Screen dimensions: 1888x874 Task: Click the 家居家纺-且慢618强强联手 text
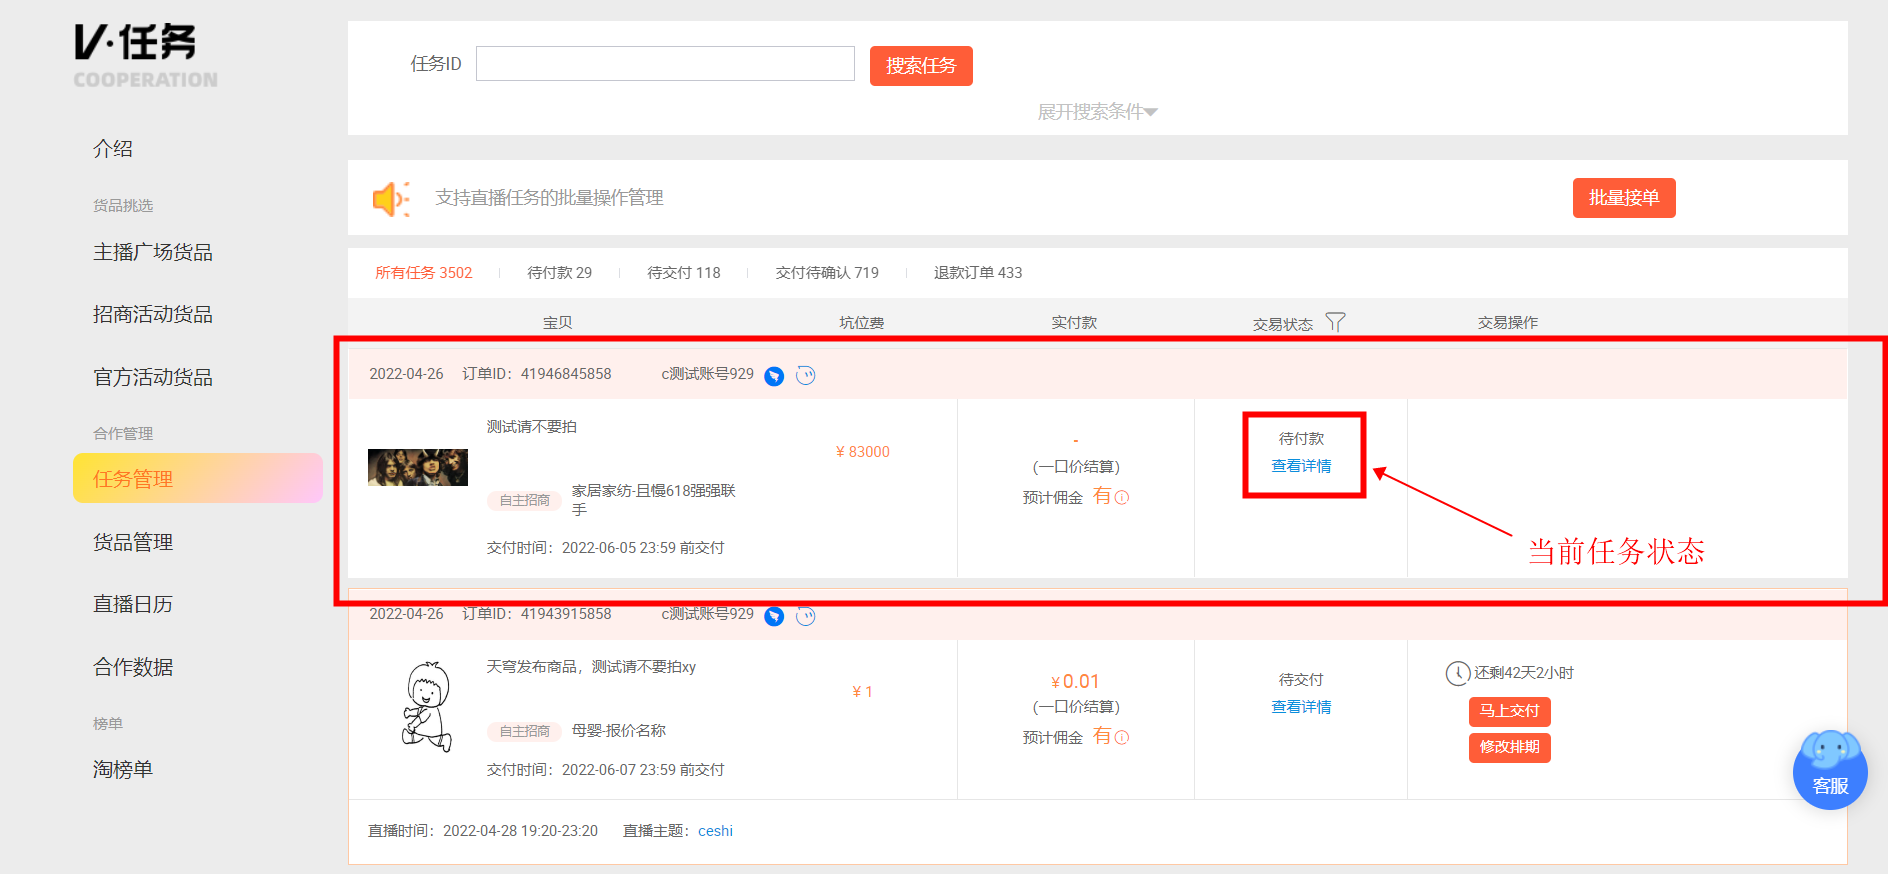point(654,500)
